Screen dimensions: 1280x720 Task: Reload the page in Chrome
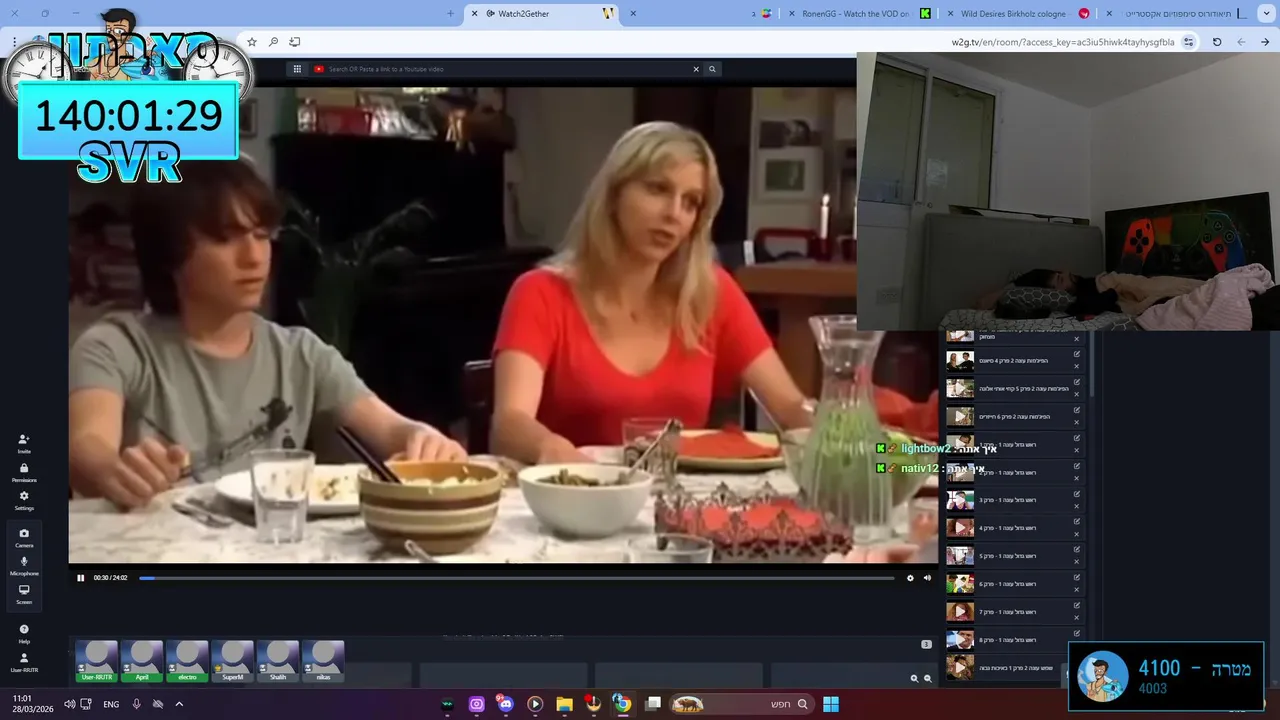point(1217,42)
